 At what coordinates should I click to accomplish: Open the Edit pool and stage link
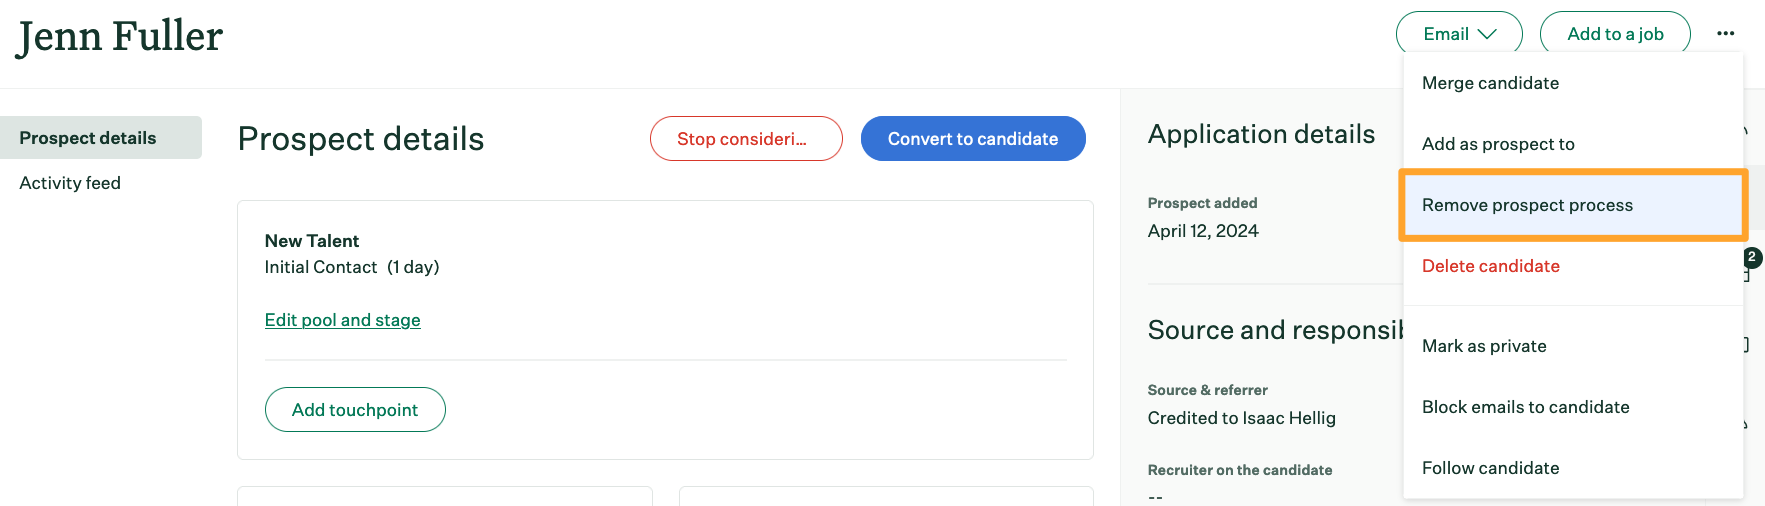[342, 320]
